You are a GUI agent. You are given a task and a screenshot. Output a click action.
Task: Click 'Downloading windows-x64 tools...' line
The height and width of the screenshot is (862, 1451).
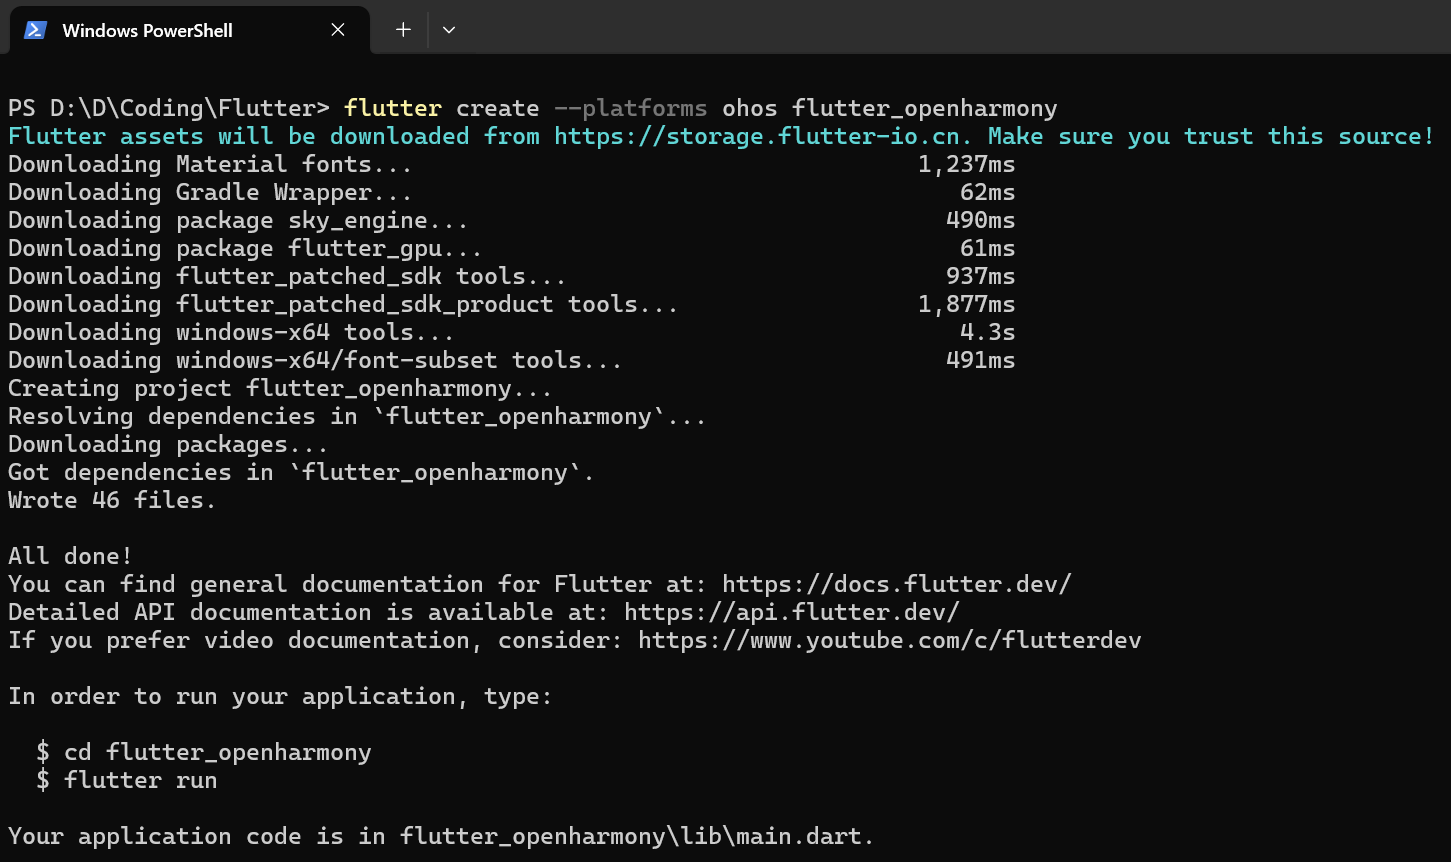(x=231, y=332)
